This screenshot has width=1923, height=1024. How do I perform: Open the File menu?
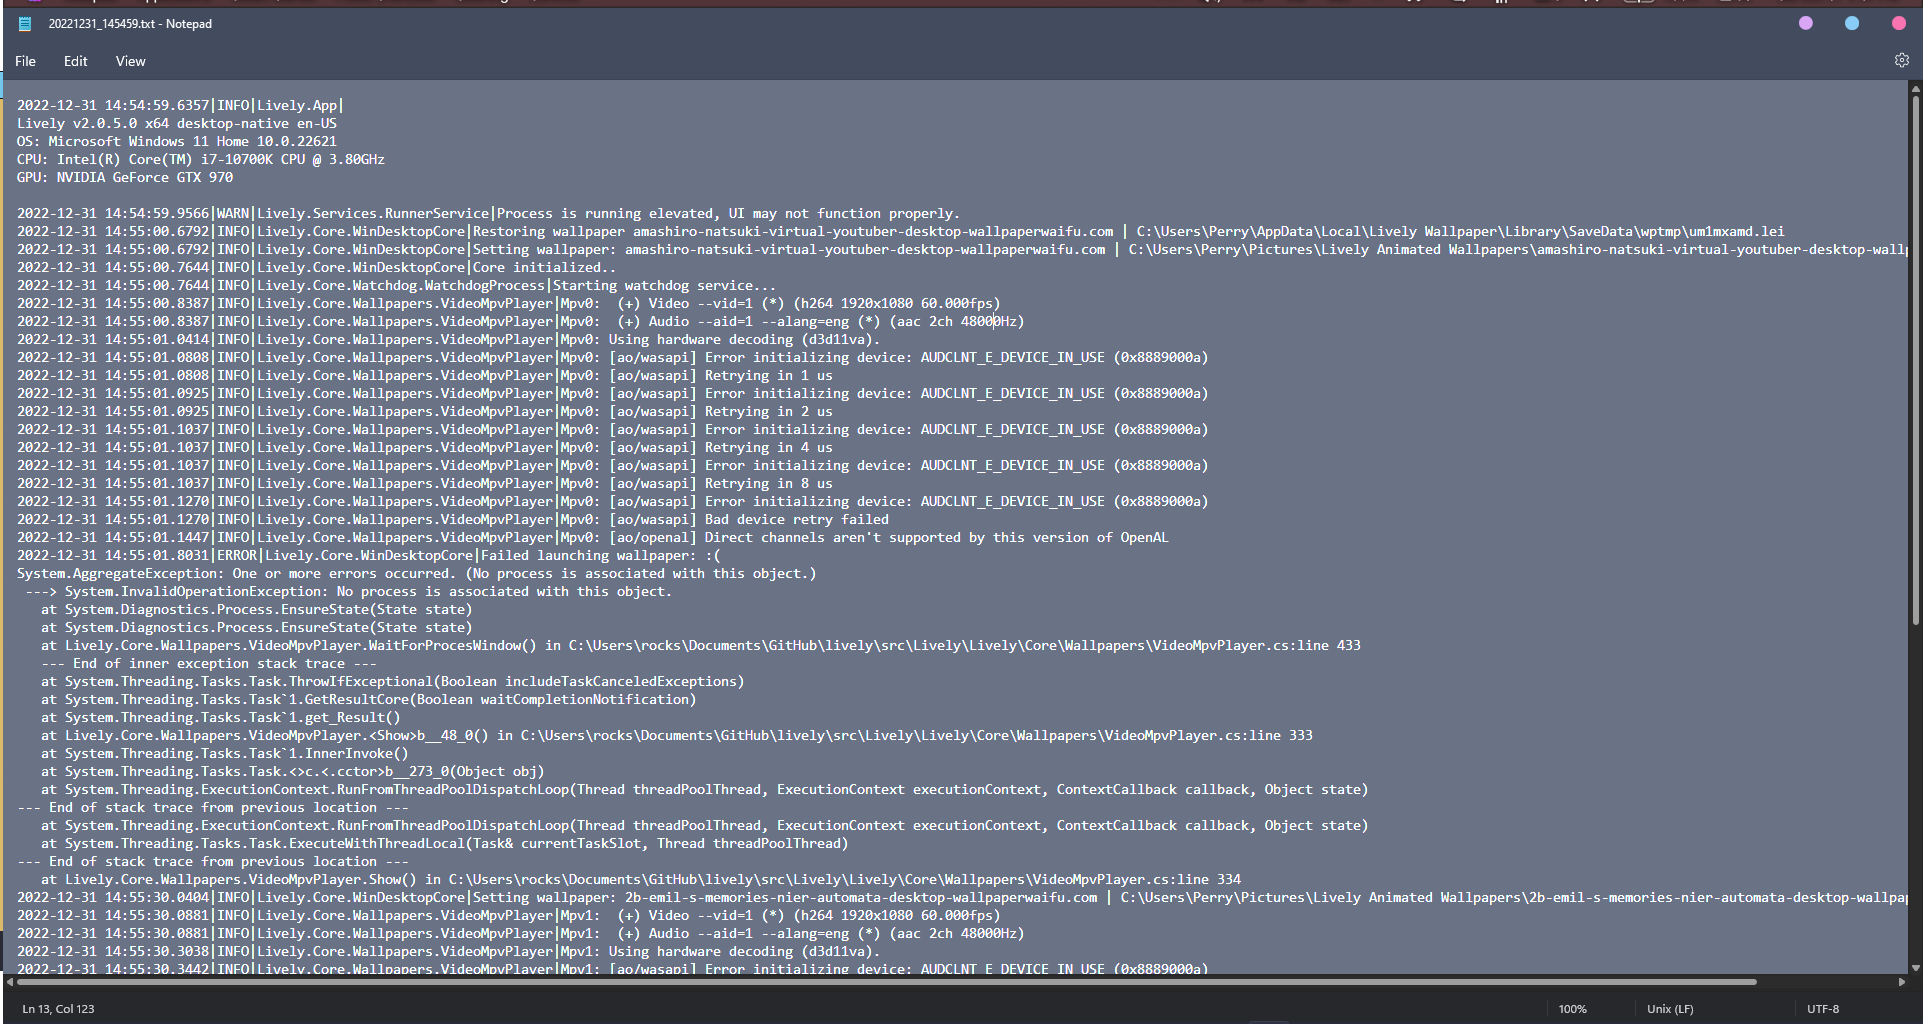point(25,61)
